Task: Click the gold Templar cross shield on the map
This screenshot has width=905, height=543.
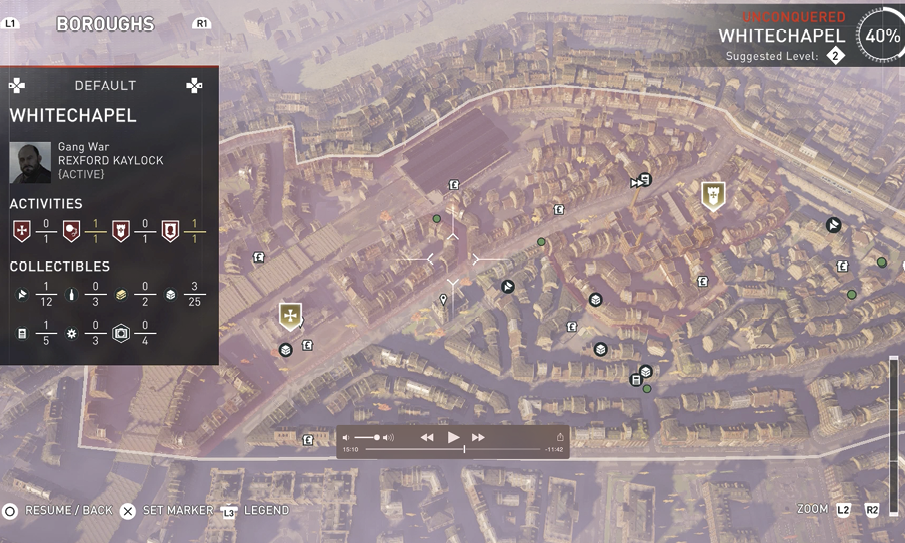Action: 290,316
